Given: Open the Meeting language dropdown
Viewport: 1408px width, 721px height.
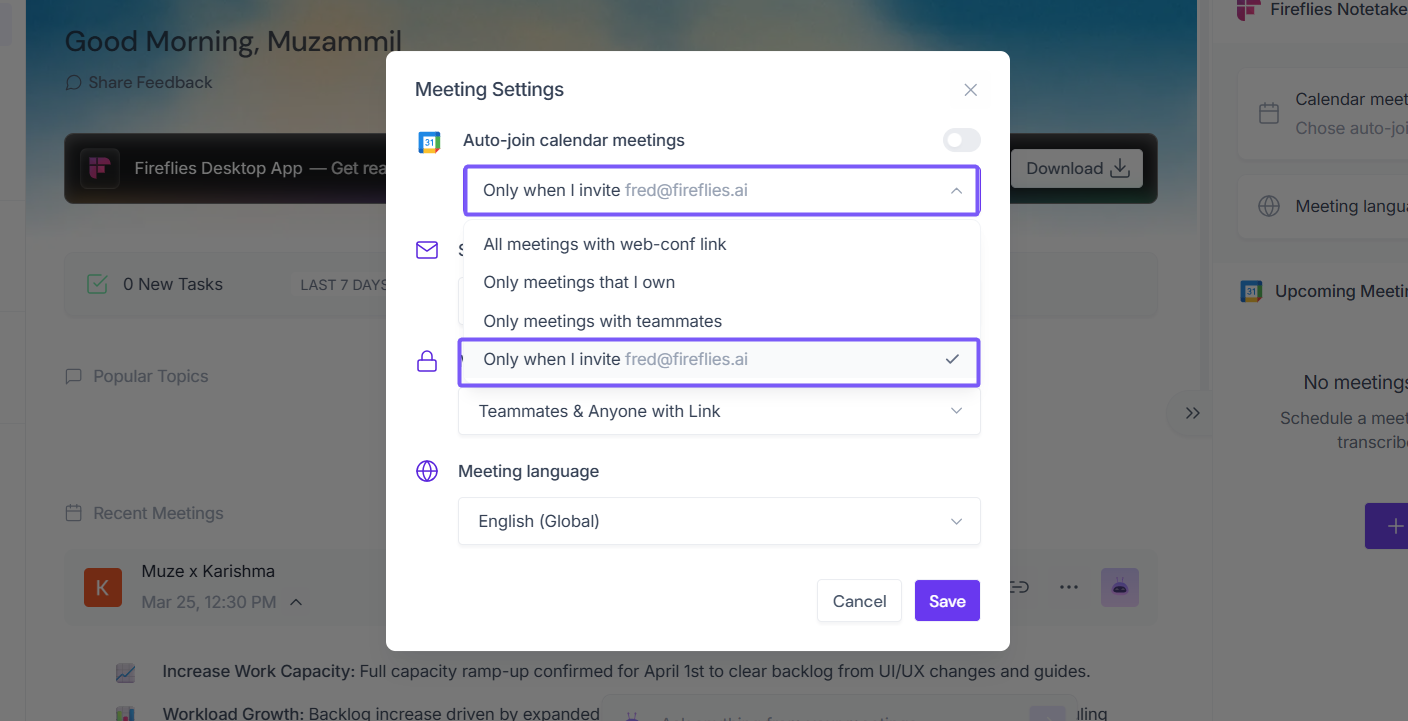Looking at the screenshot, I should point(719,521).
